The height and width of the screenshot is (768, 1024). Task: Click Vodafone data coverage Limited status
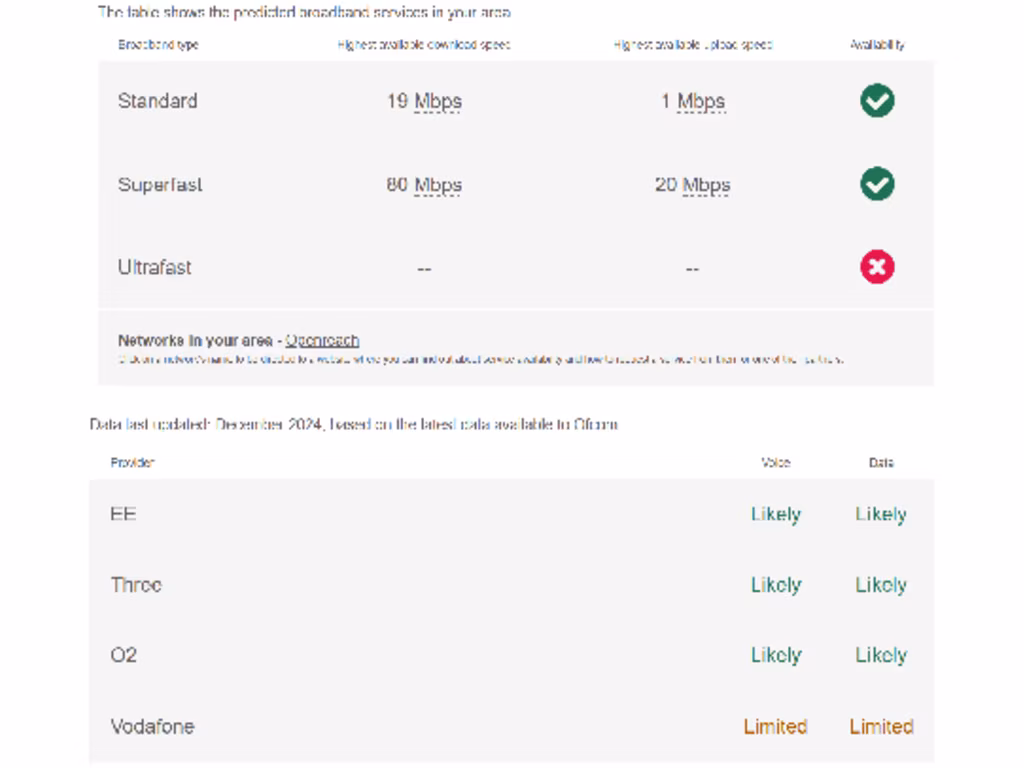881,727
